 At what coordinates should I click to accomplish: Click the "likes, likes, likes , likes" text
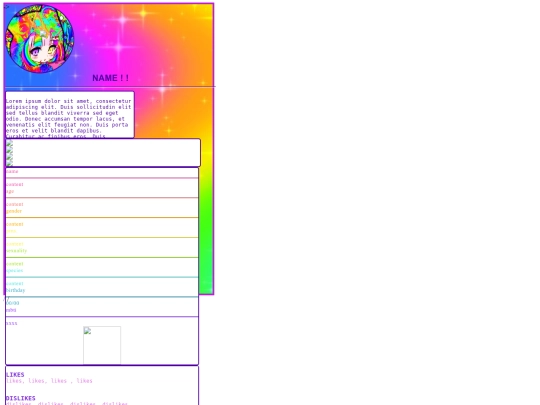[x=49, y=381]
